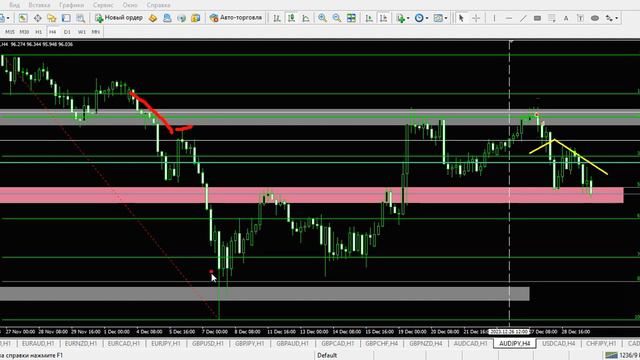This screenshot has width=640, height=360.
Task: Open the Templates icon
Action: [x=438, y=18]
